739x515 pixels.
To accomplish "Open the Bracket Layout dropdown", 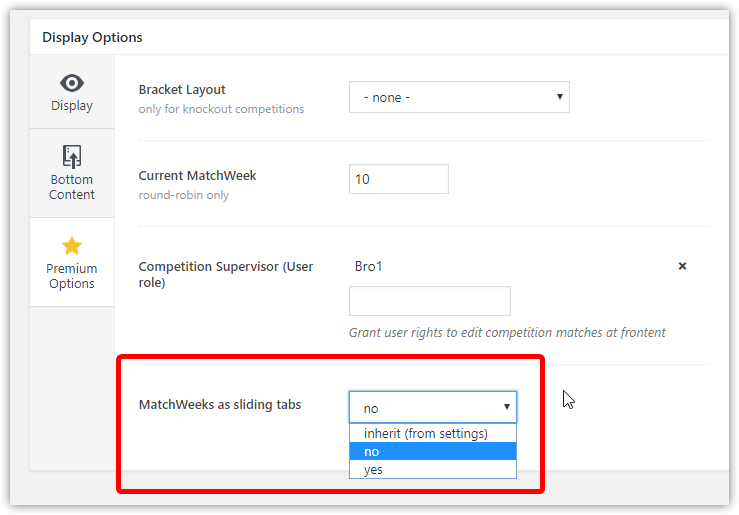I will pyautogui.click(x=459, y=97).
